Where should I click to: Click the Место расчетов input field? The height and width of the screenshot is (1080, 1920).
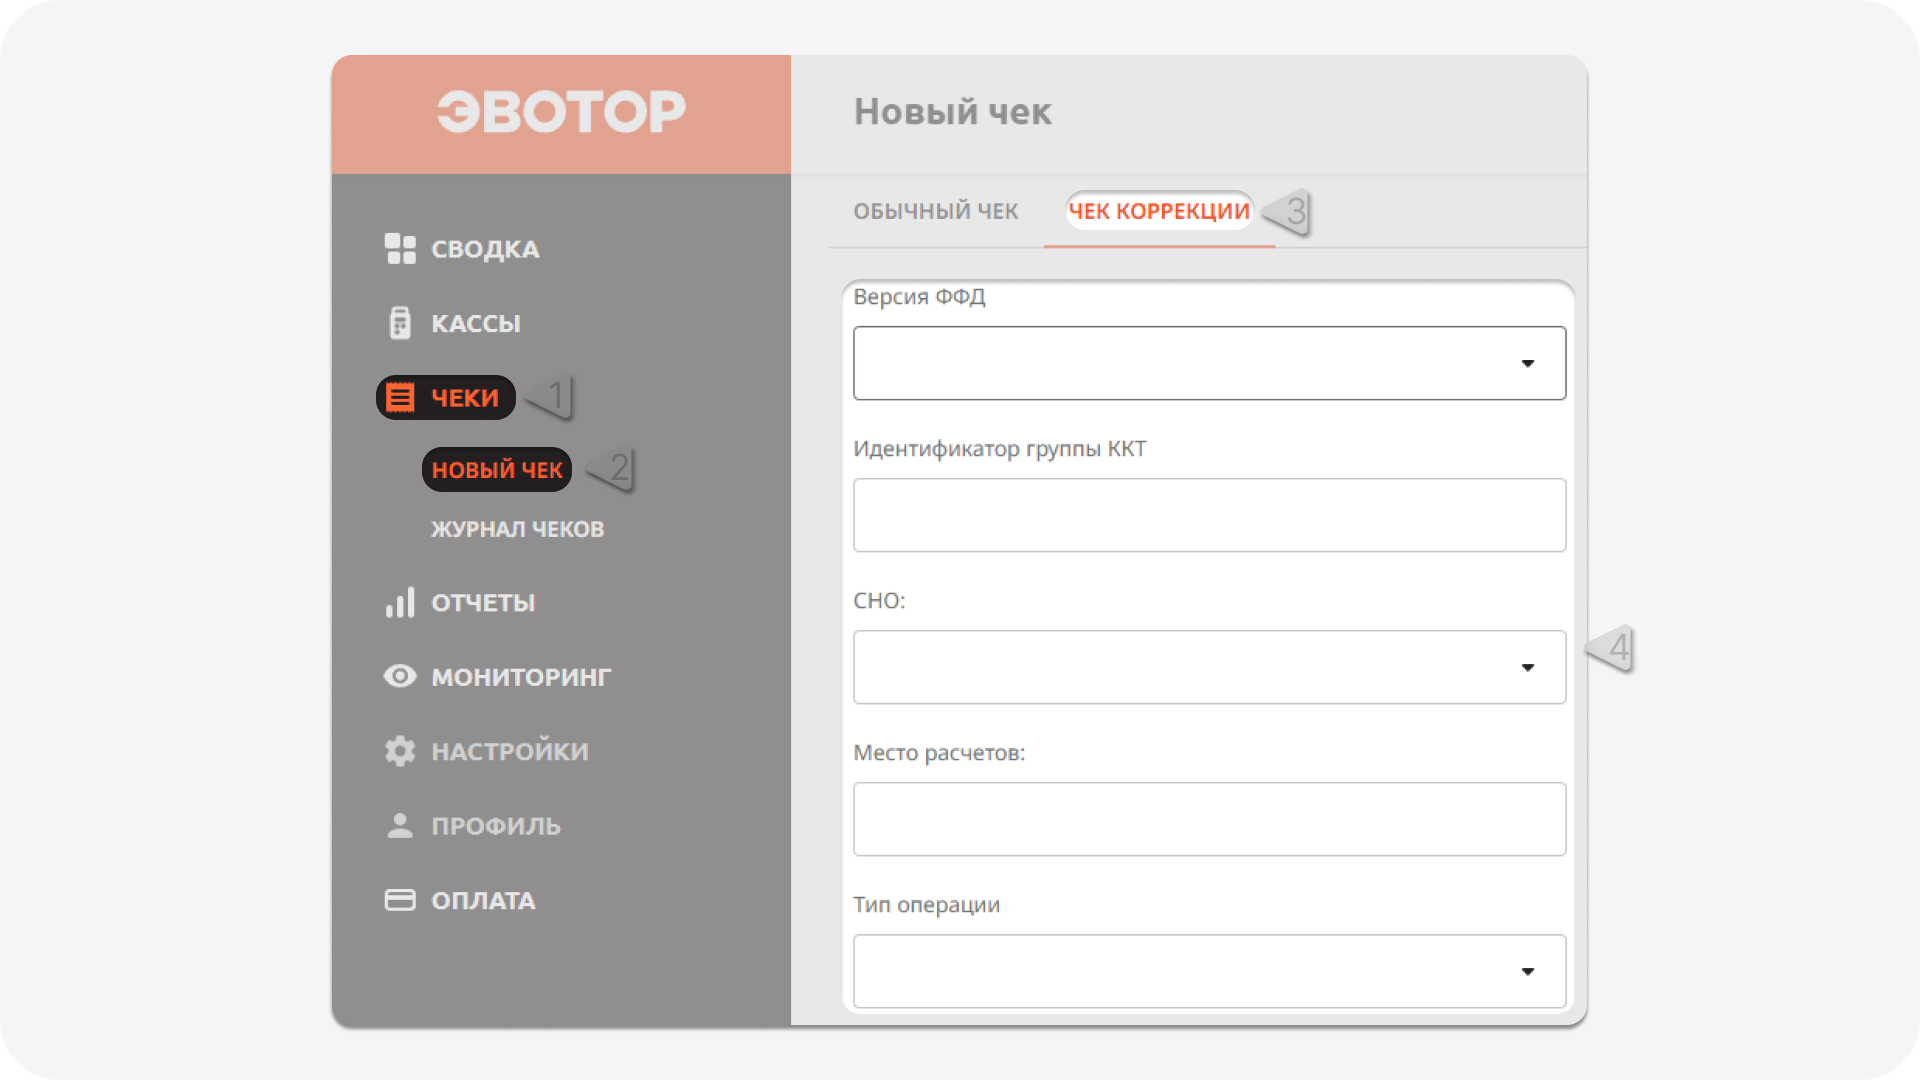[1209, 819]
